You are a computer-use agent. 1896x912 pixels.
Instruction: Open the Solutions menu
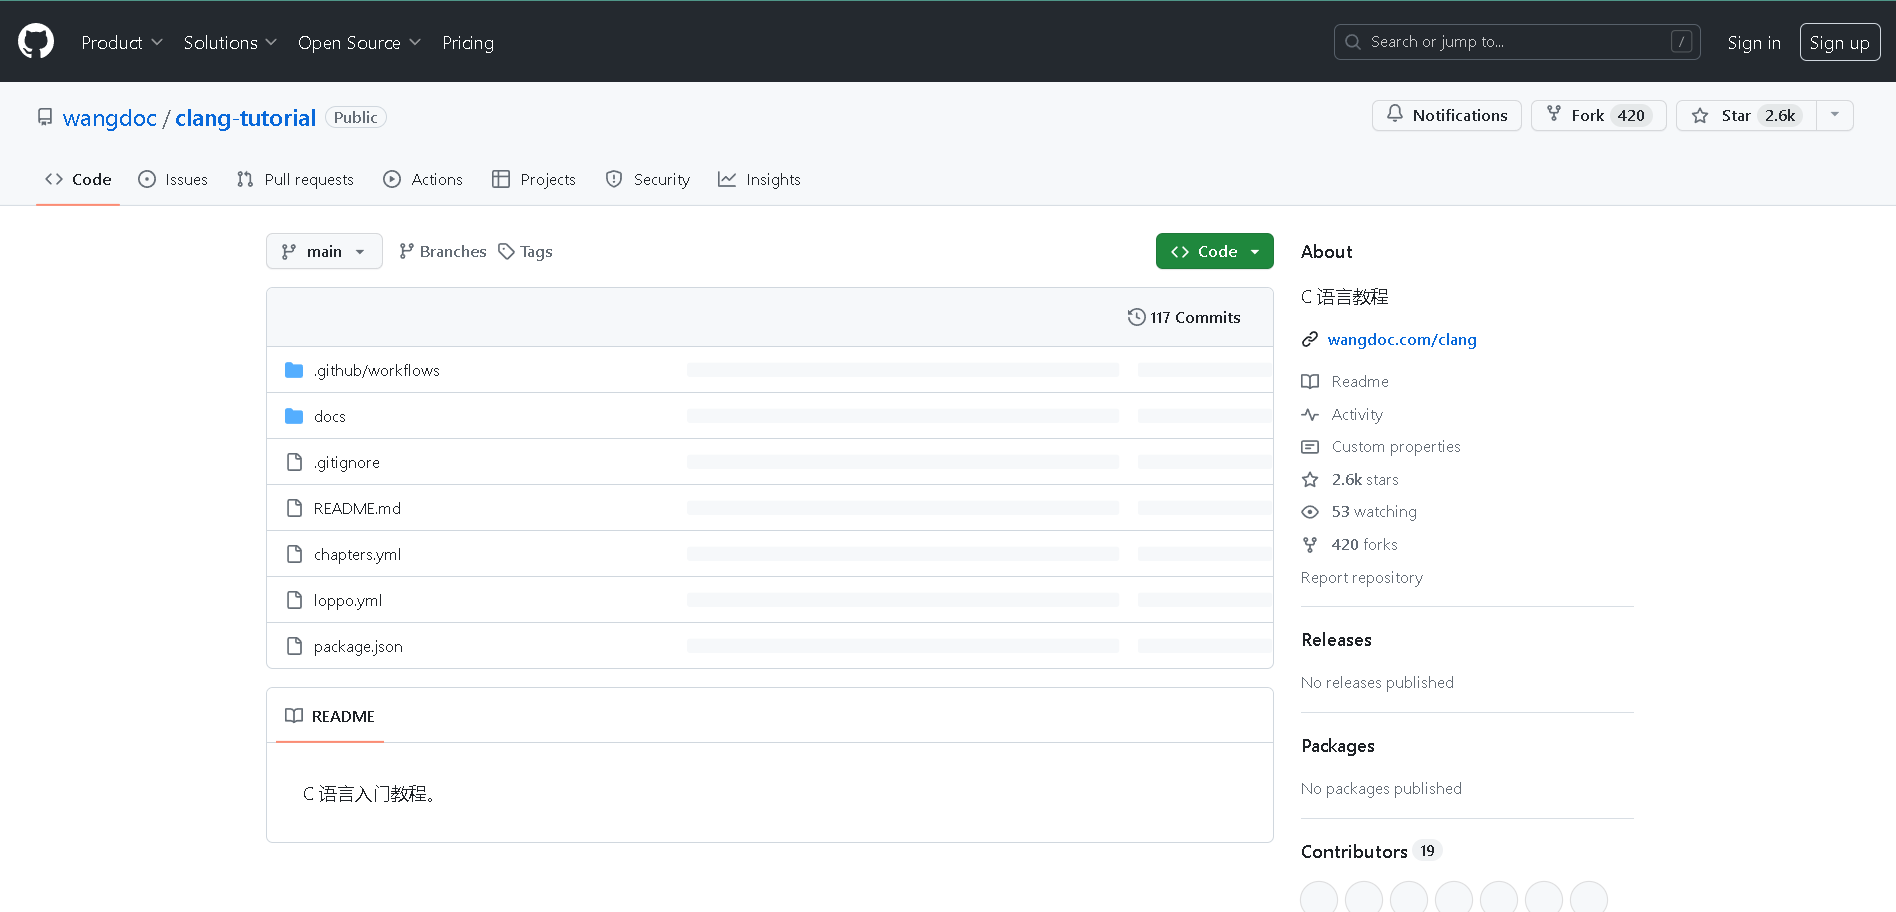click(230, 43)
